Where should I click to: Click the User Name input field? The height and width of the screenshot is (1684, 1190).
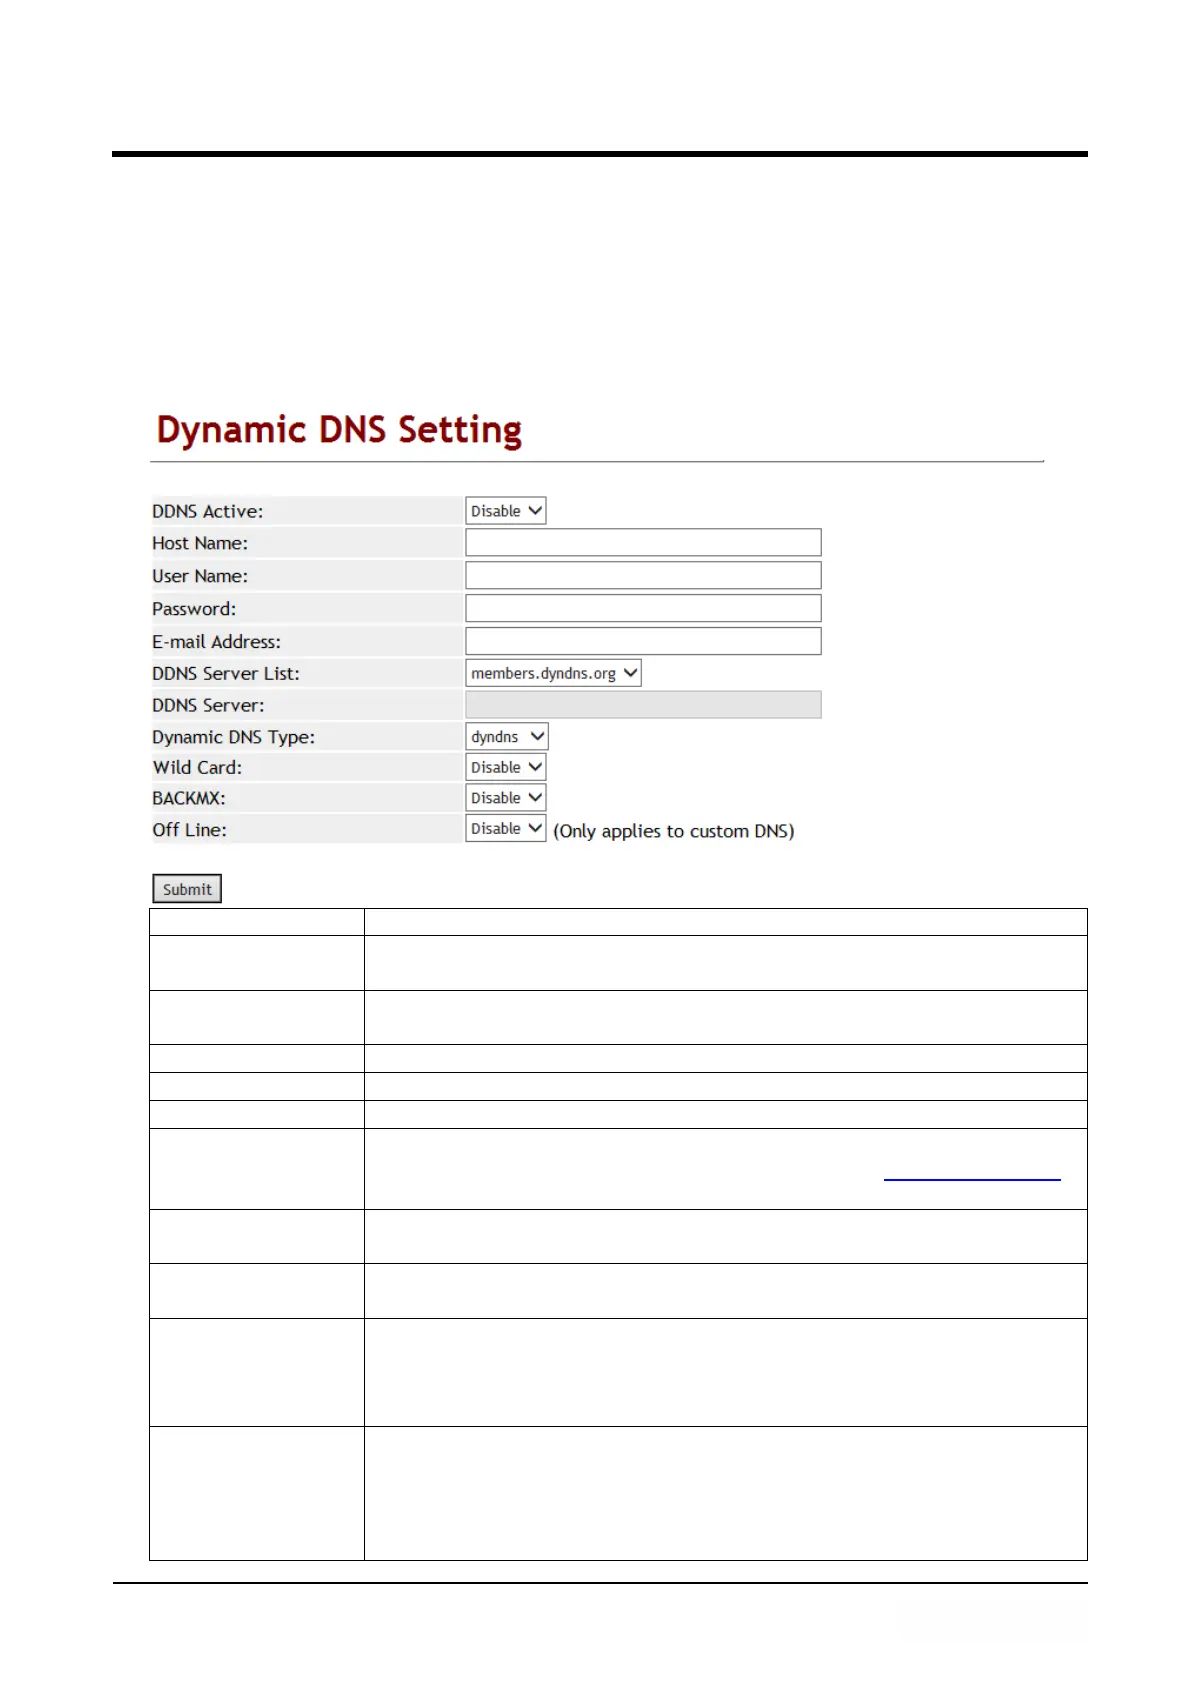pos(643,575)
